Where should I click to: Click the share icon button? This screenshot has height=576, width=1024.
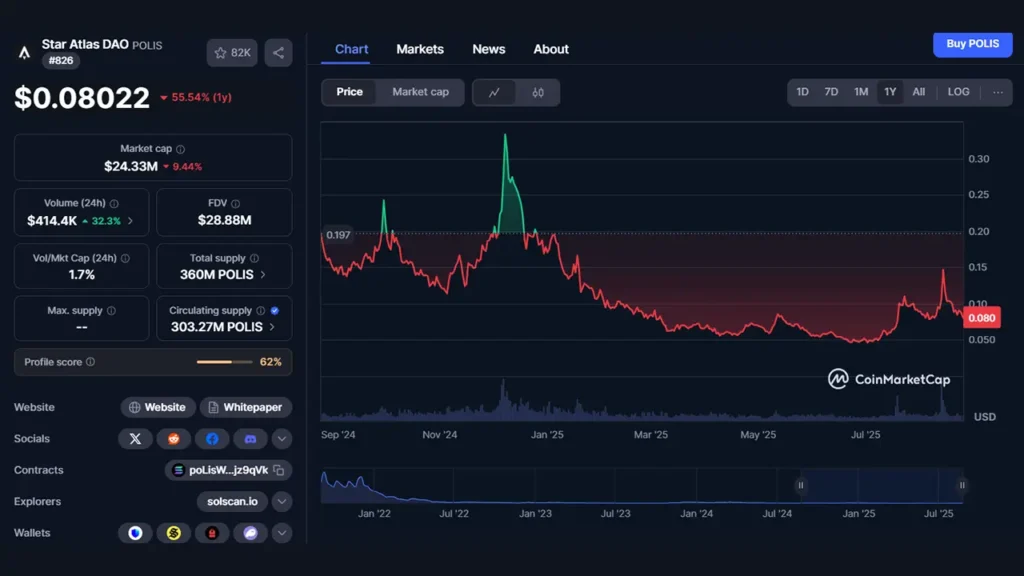(278, 53)
